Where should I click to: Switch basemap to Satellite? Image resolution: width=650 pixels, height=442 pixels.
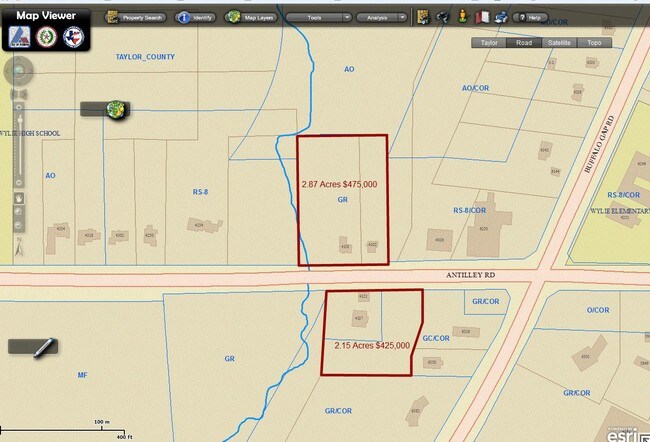[x=559, y=44]
